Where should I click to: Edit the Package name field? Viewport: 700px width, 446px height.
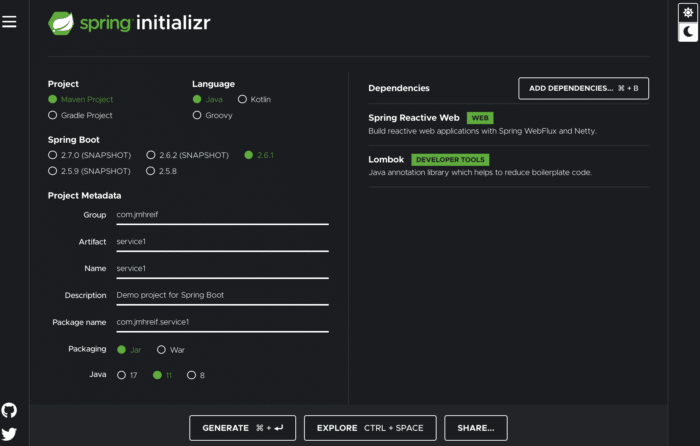pos(222,322)
